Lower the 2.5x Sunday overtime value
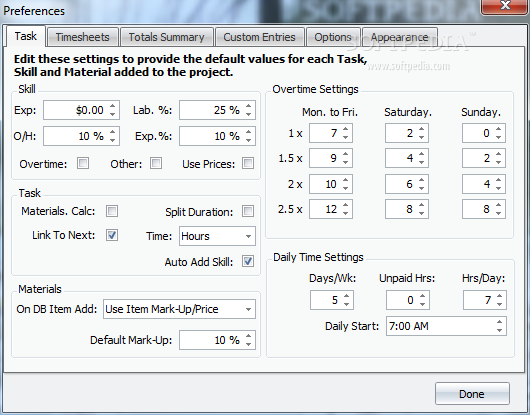Viewport: 530px width, 415px height. click(499, 213)
